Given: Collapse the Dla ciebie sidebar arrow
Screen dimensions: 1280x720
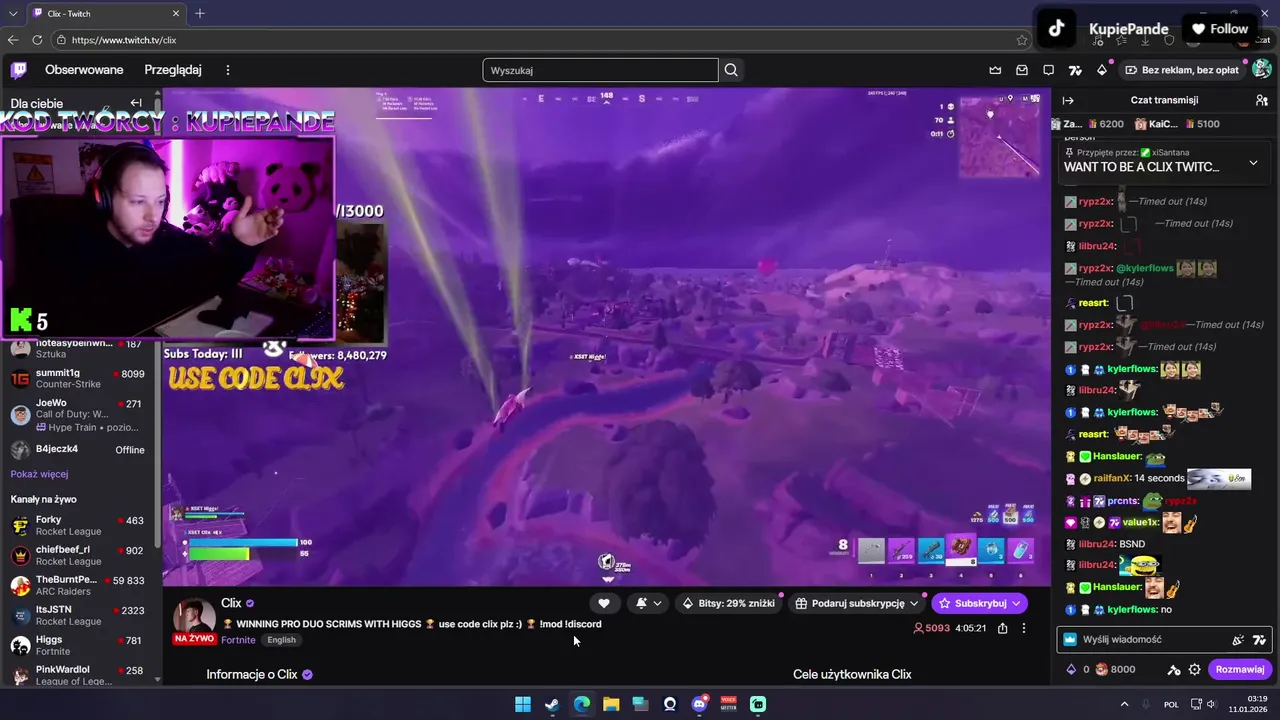Looking at the screenshot, I should click(136, 103).
